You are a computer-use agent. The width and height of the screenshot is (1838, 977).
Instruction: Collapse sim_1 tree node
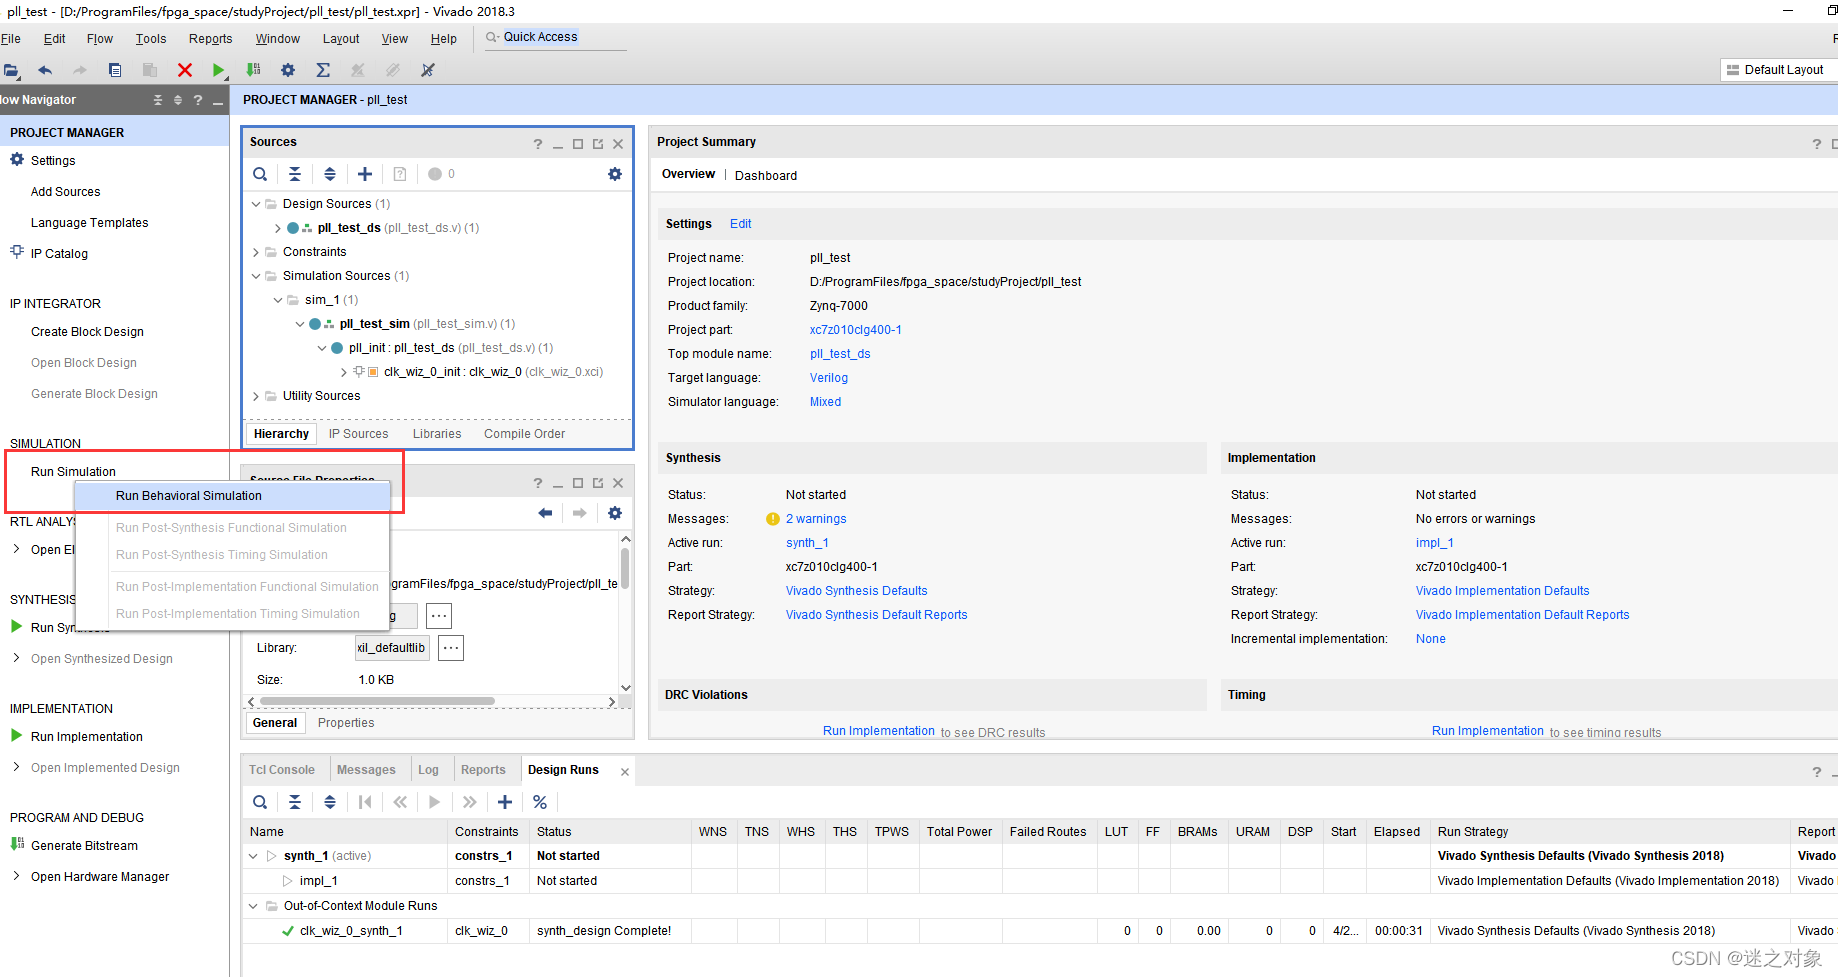(278, 300)
